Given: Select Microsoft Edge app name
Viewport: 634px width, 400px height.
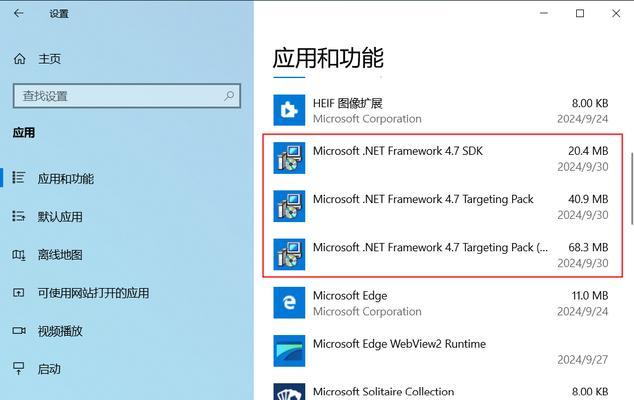Looking at the screenshot, I should pyautogui.click(x=350, y=296).
